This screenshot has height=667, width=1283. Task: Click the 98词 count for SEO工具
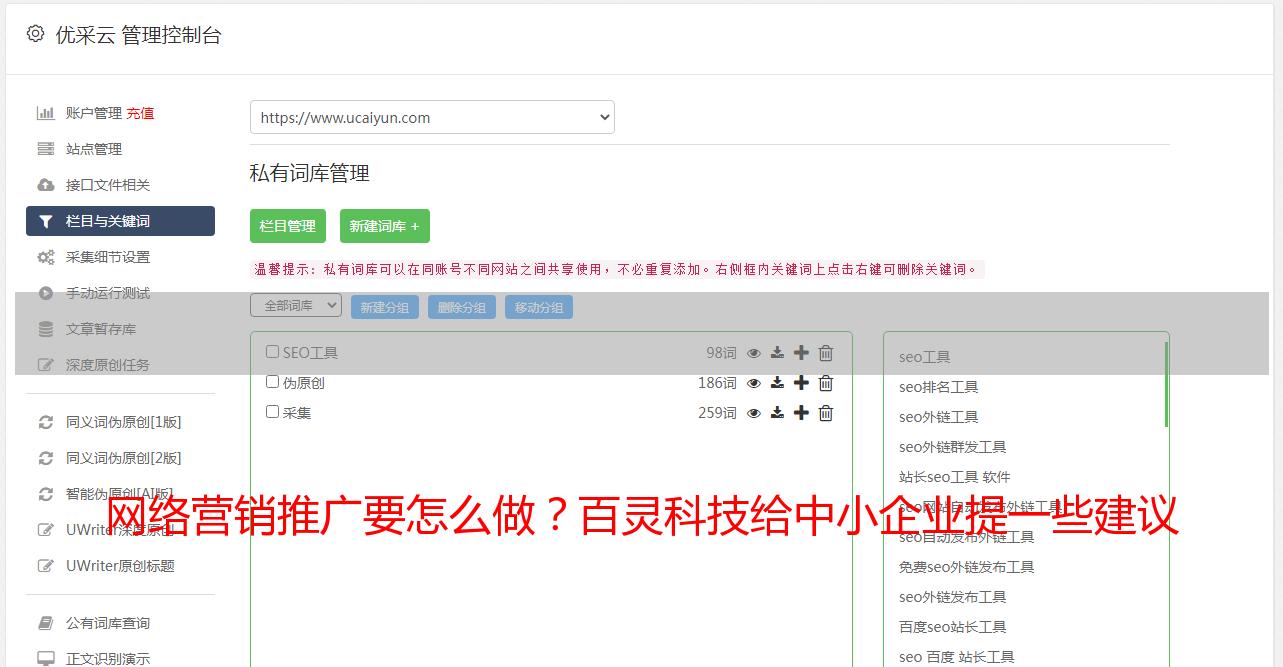click(721, 353)
